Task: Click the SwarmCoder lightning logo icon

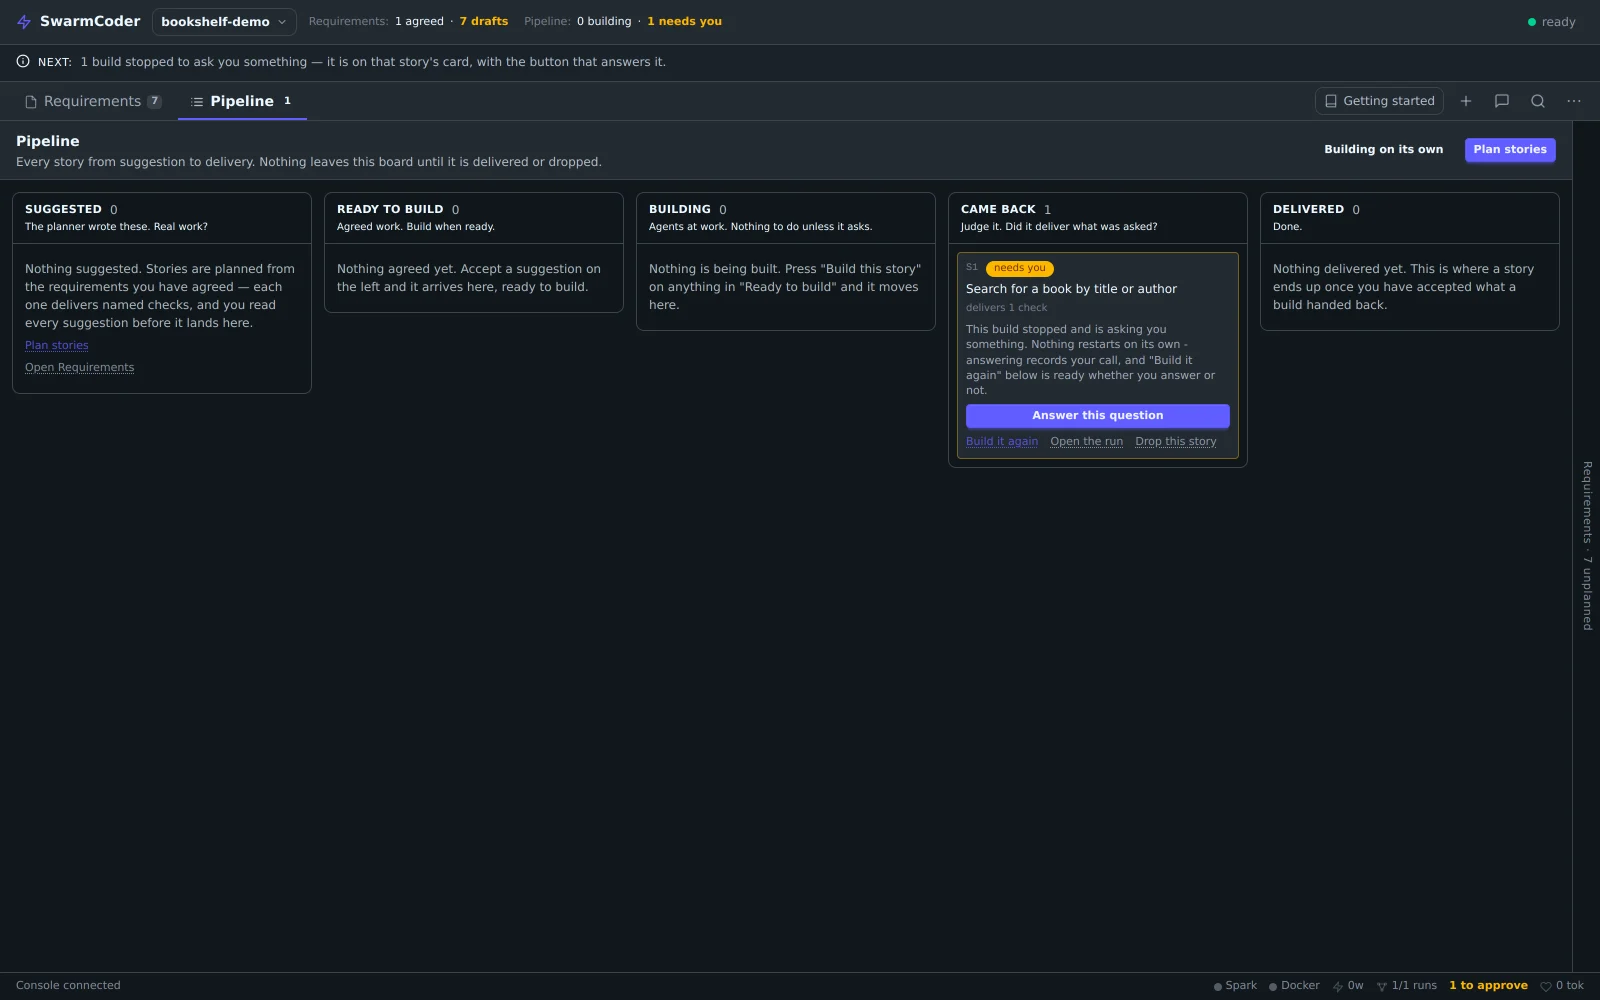Action: click(x=24, y=22)
